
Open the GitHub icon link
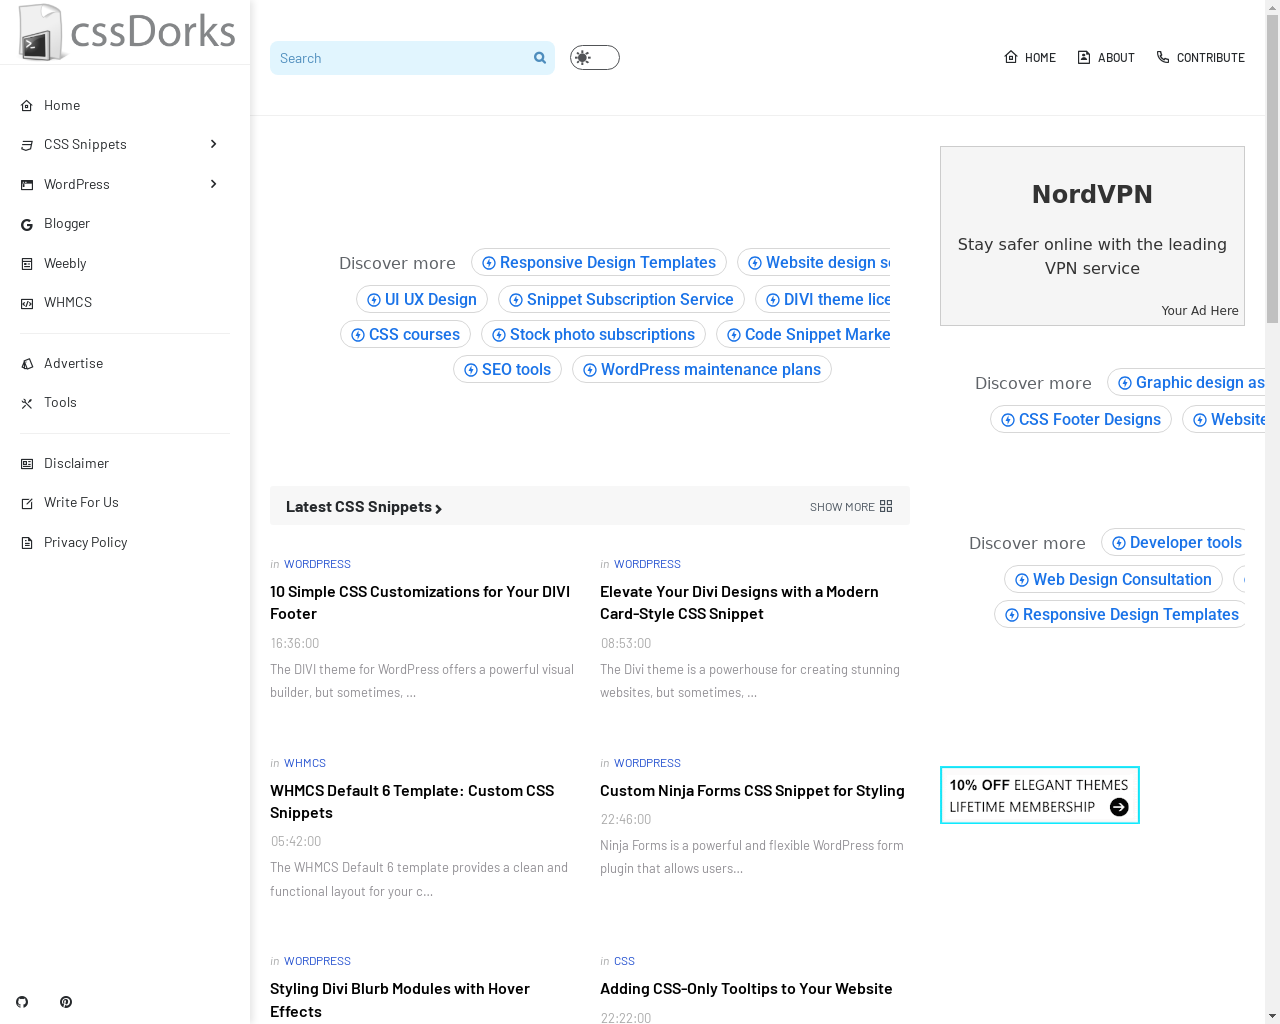[x=22, y=1002]
